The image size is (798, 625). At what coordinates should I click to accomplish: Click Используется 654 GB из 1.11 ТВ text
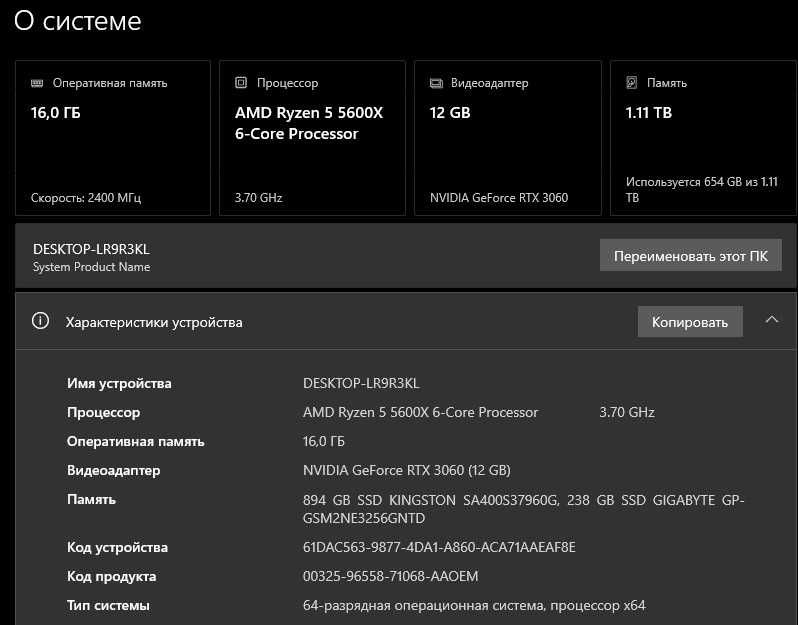[702, 189]
